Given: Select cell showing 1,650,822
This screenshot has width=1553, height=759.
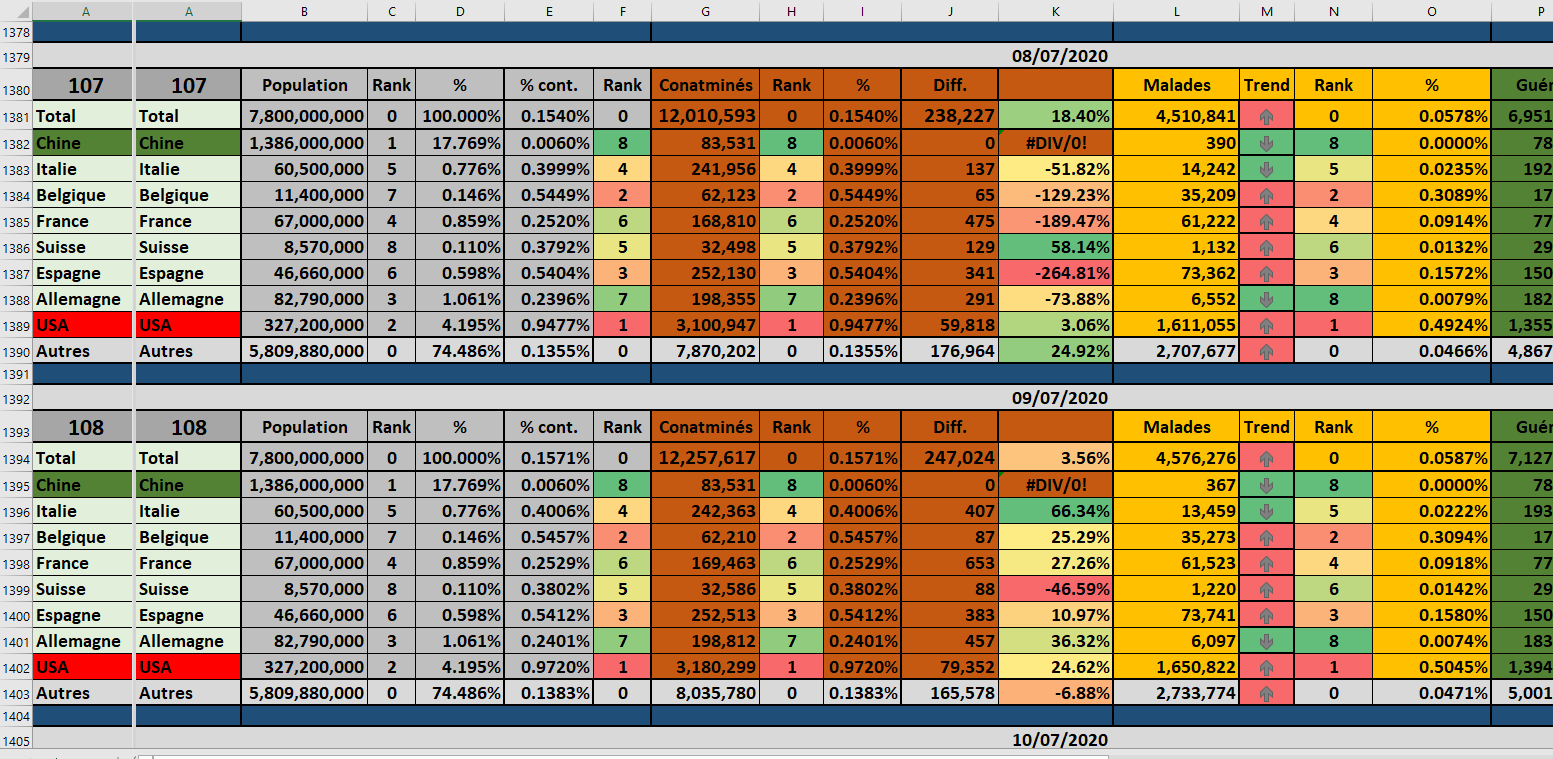Looking at the screenshot, I should (x=1176, y=667).
